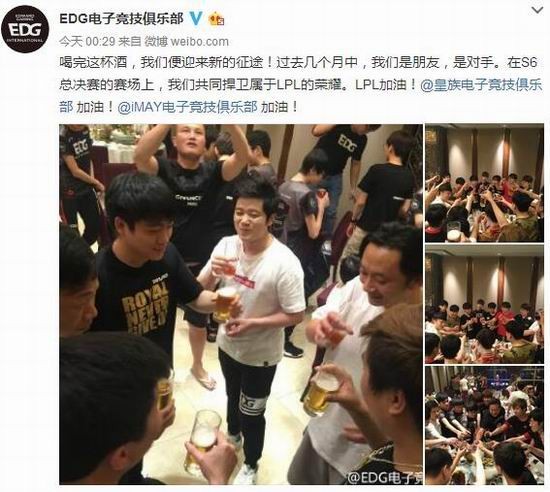Click the EDG shirt logo in main photo

347,144
